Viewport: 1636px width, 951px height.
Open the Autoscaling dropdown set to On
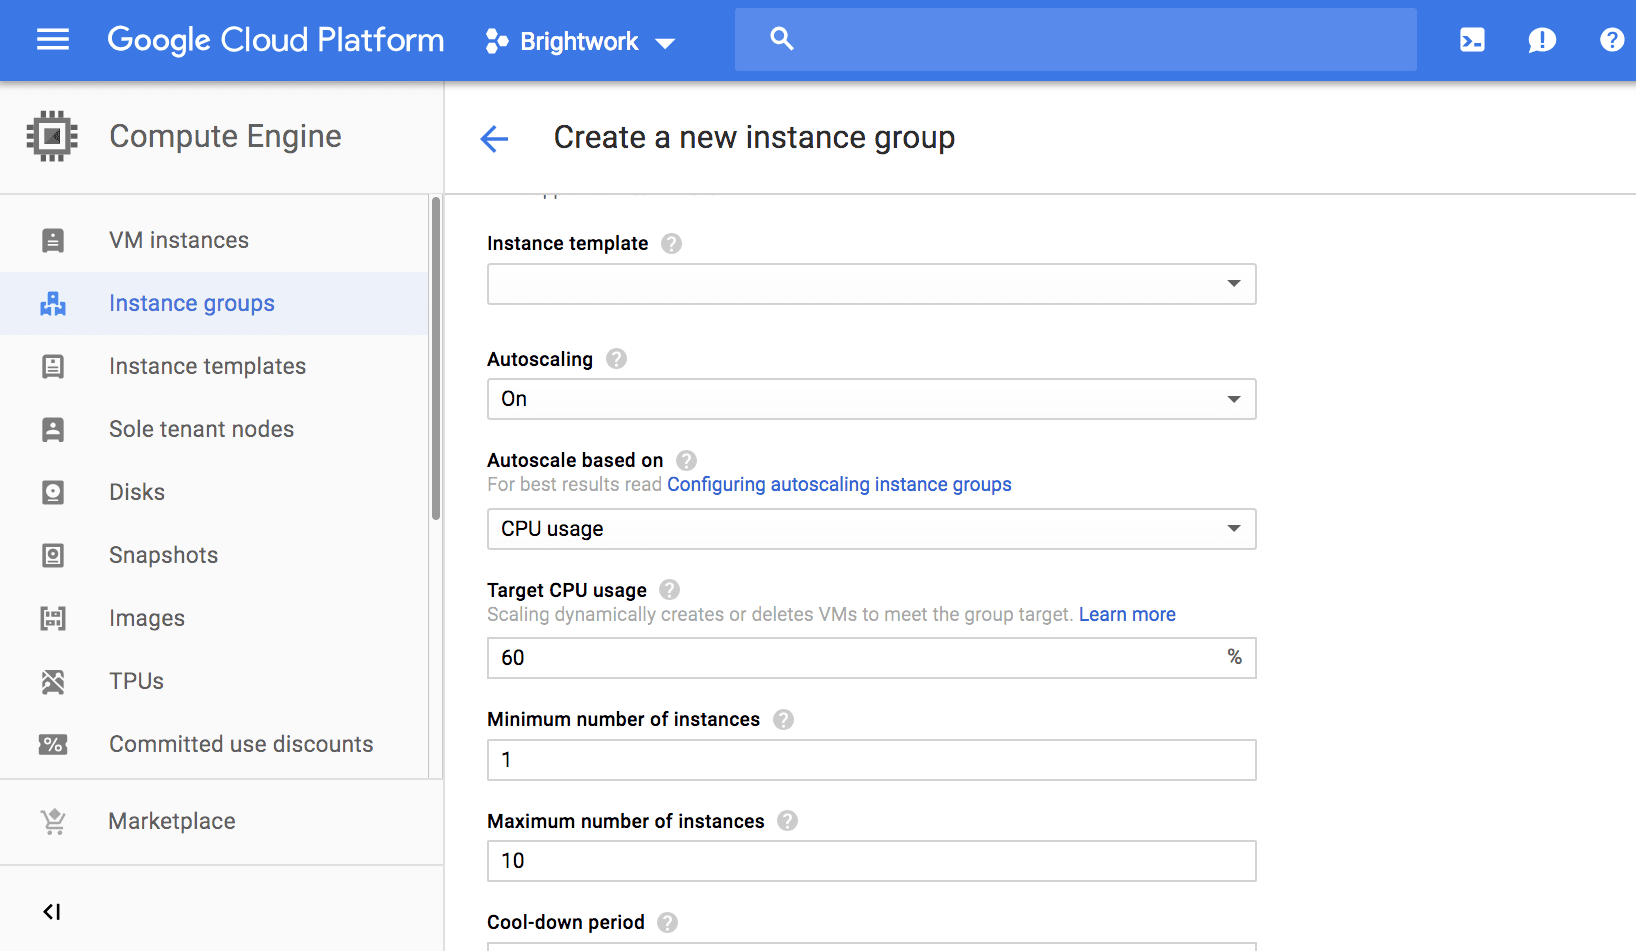point(871,399)
